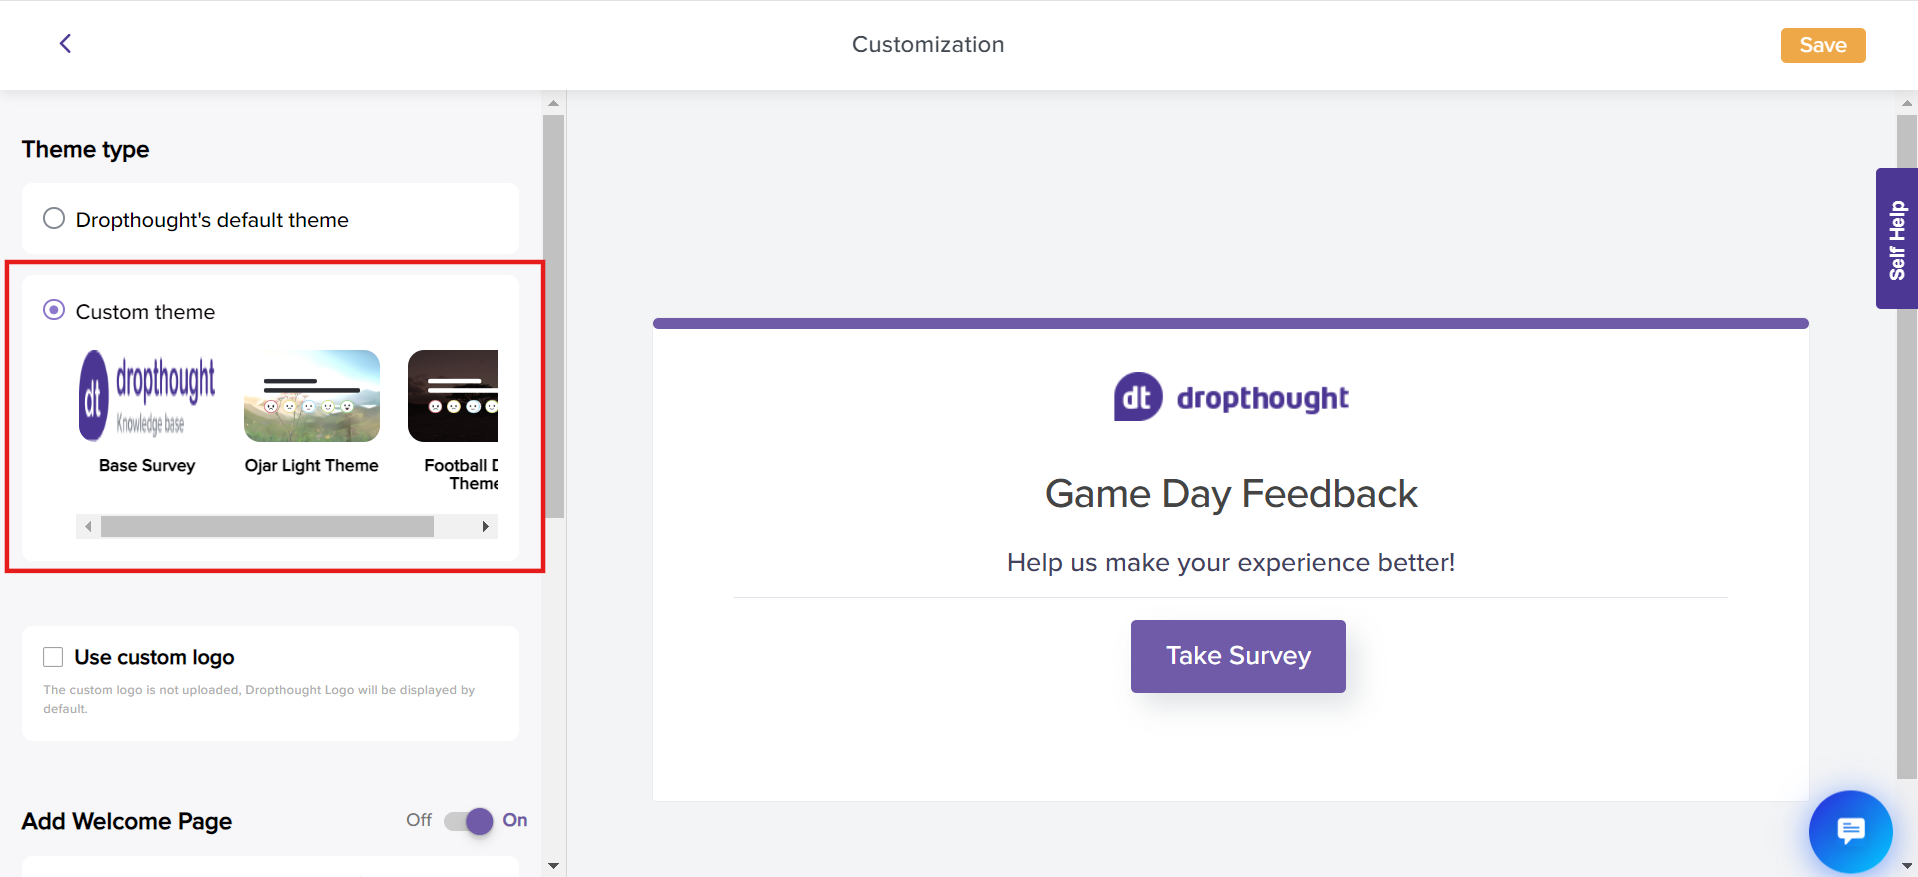Click the Dropthought logo in preview
Viewport: 1918px width, 877px height.
(x=1231, y=397)
